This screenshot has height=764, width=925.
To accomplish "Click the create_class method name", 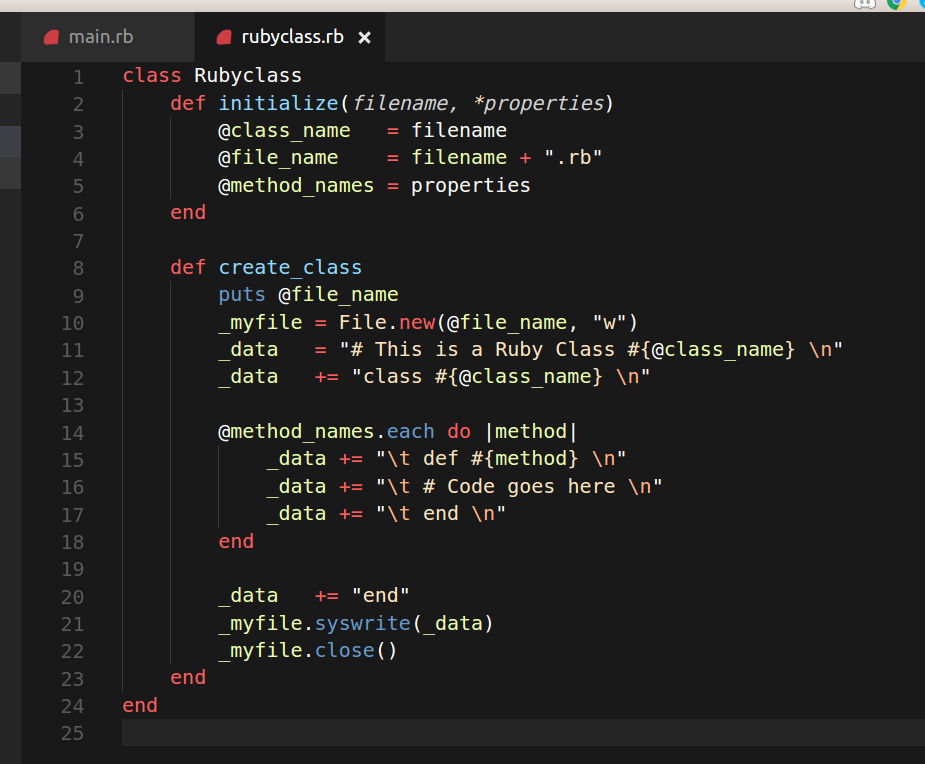I will coord(290,267).
